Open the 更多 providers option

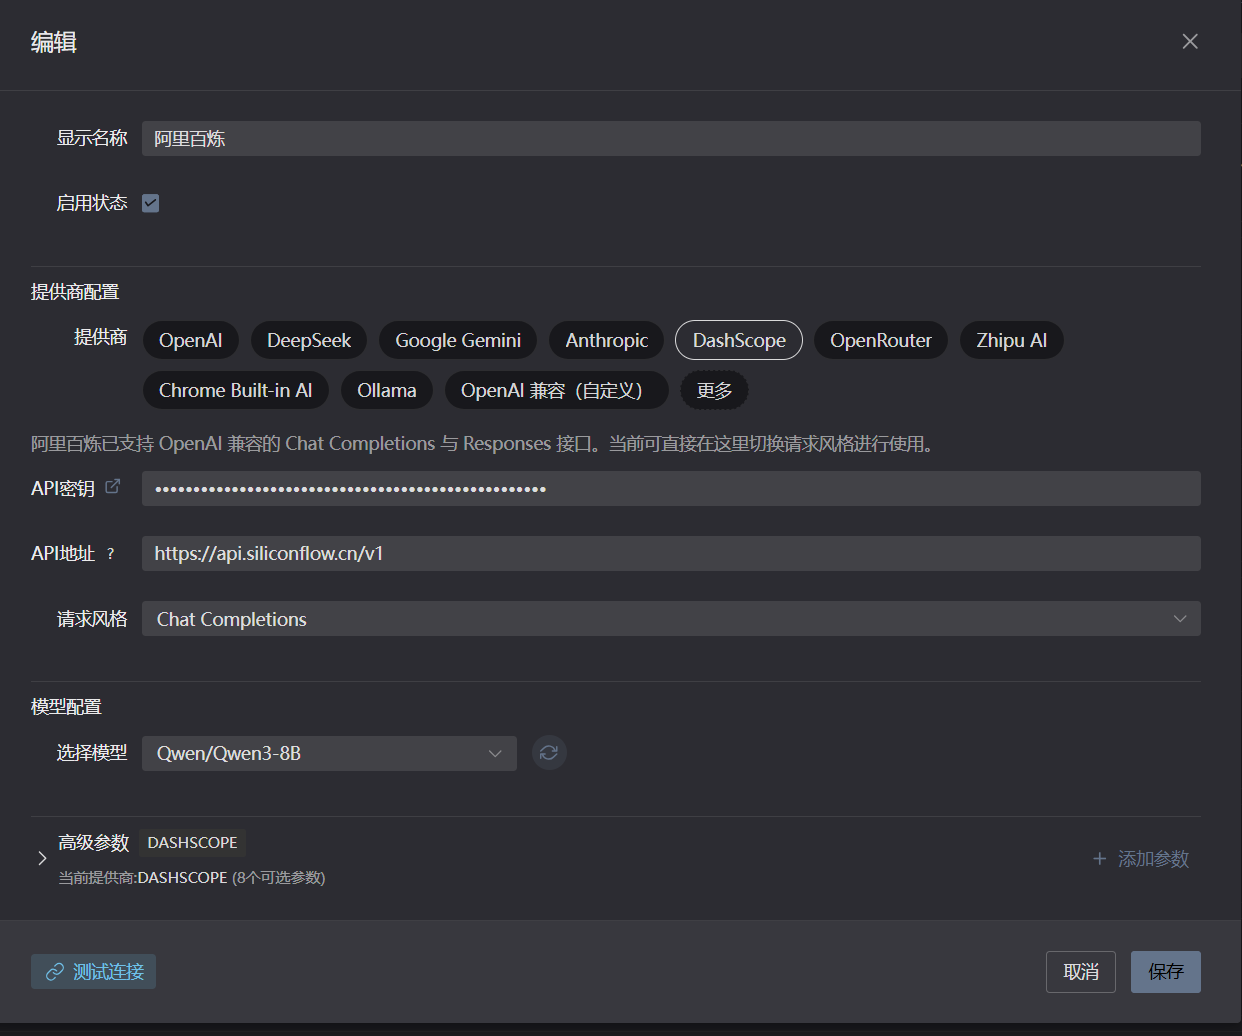714,390
